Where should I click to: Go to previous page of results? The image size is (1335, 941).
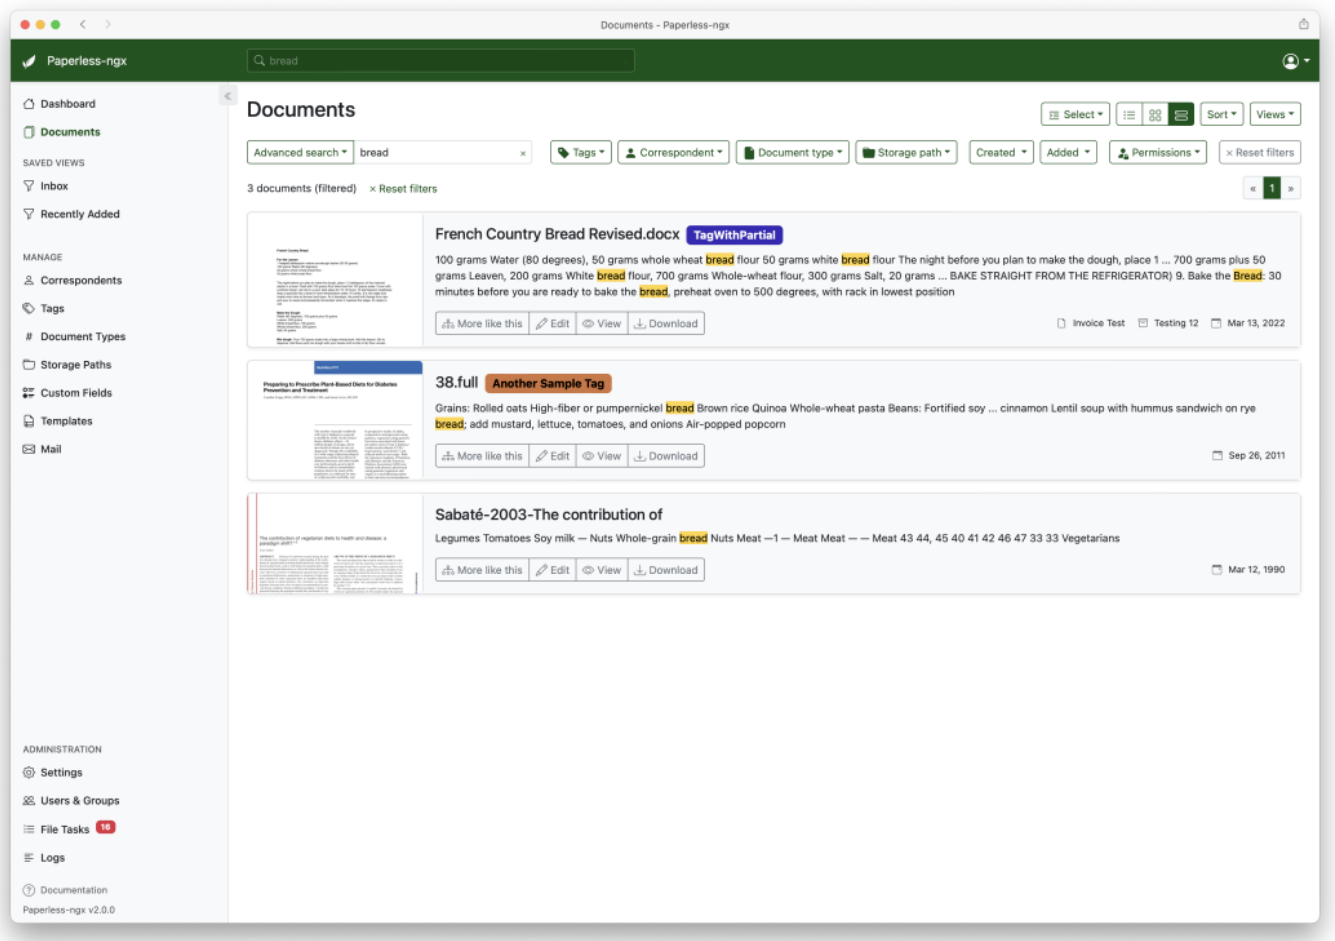click(x=1253, y=188)
